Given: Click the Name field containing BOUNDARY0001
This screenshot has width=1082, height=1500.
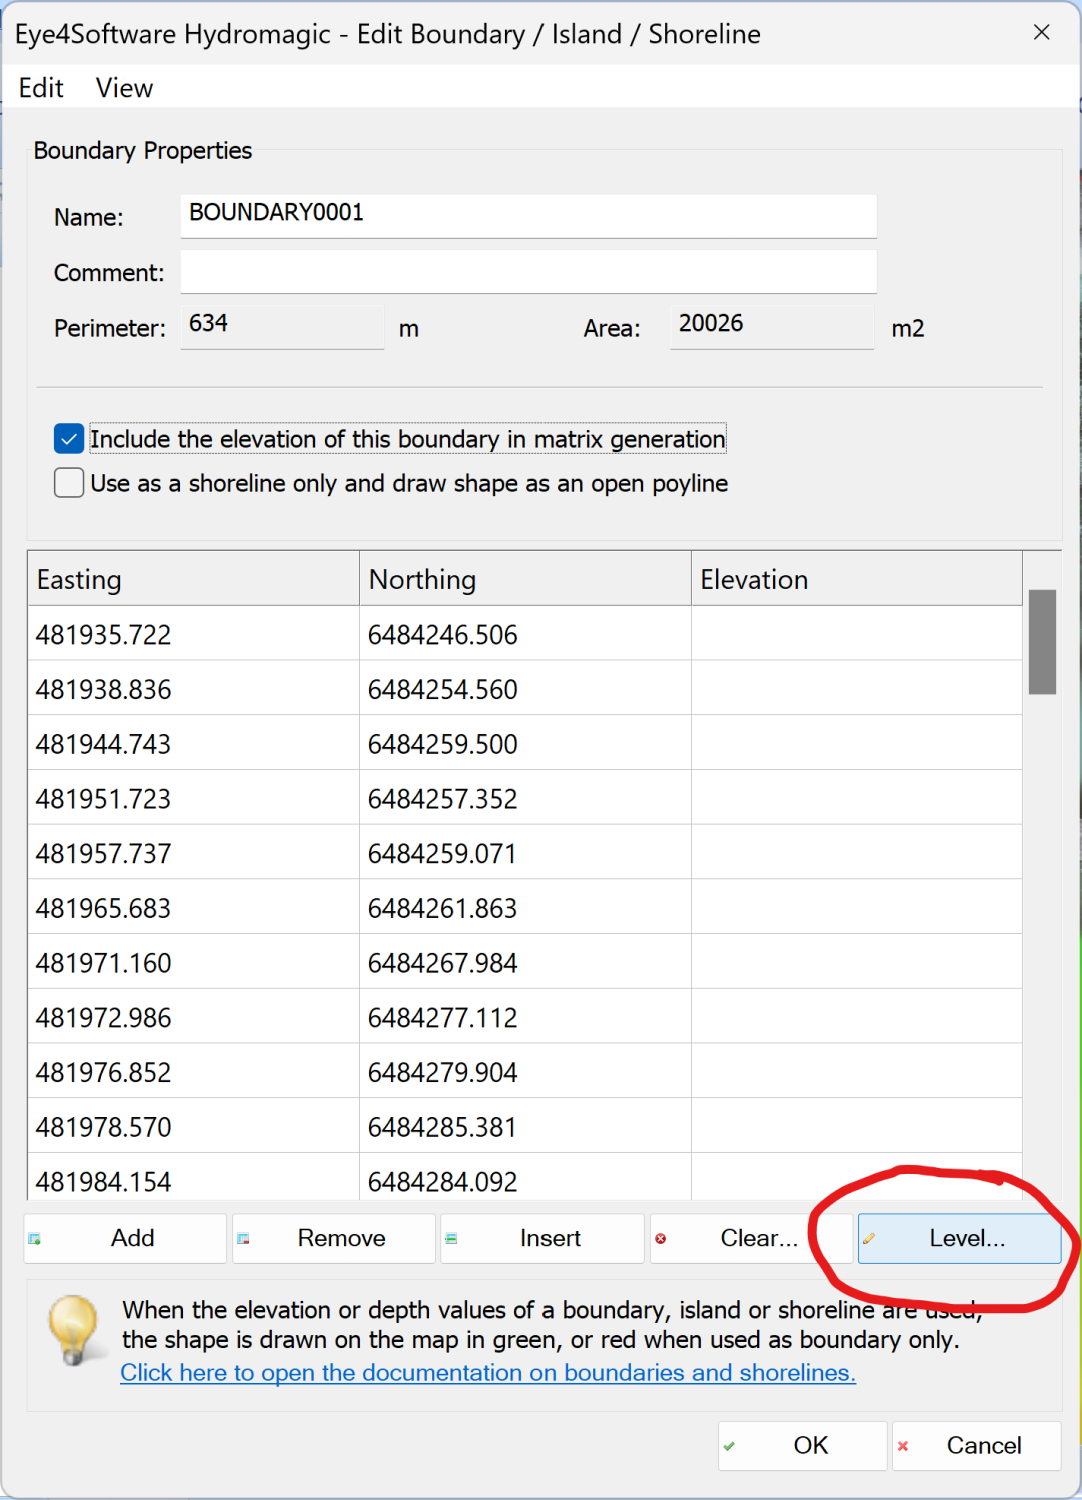Looking at the screenshot, I should 528,215.
